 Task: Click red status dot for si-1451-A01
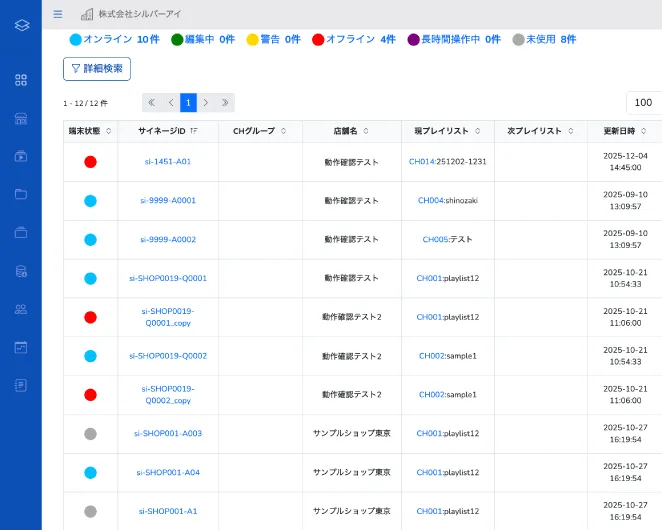pos(90,161)
